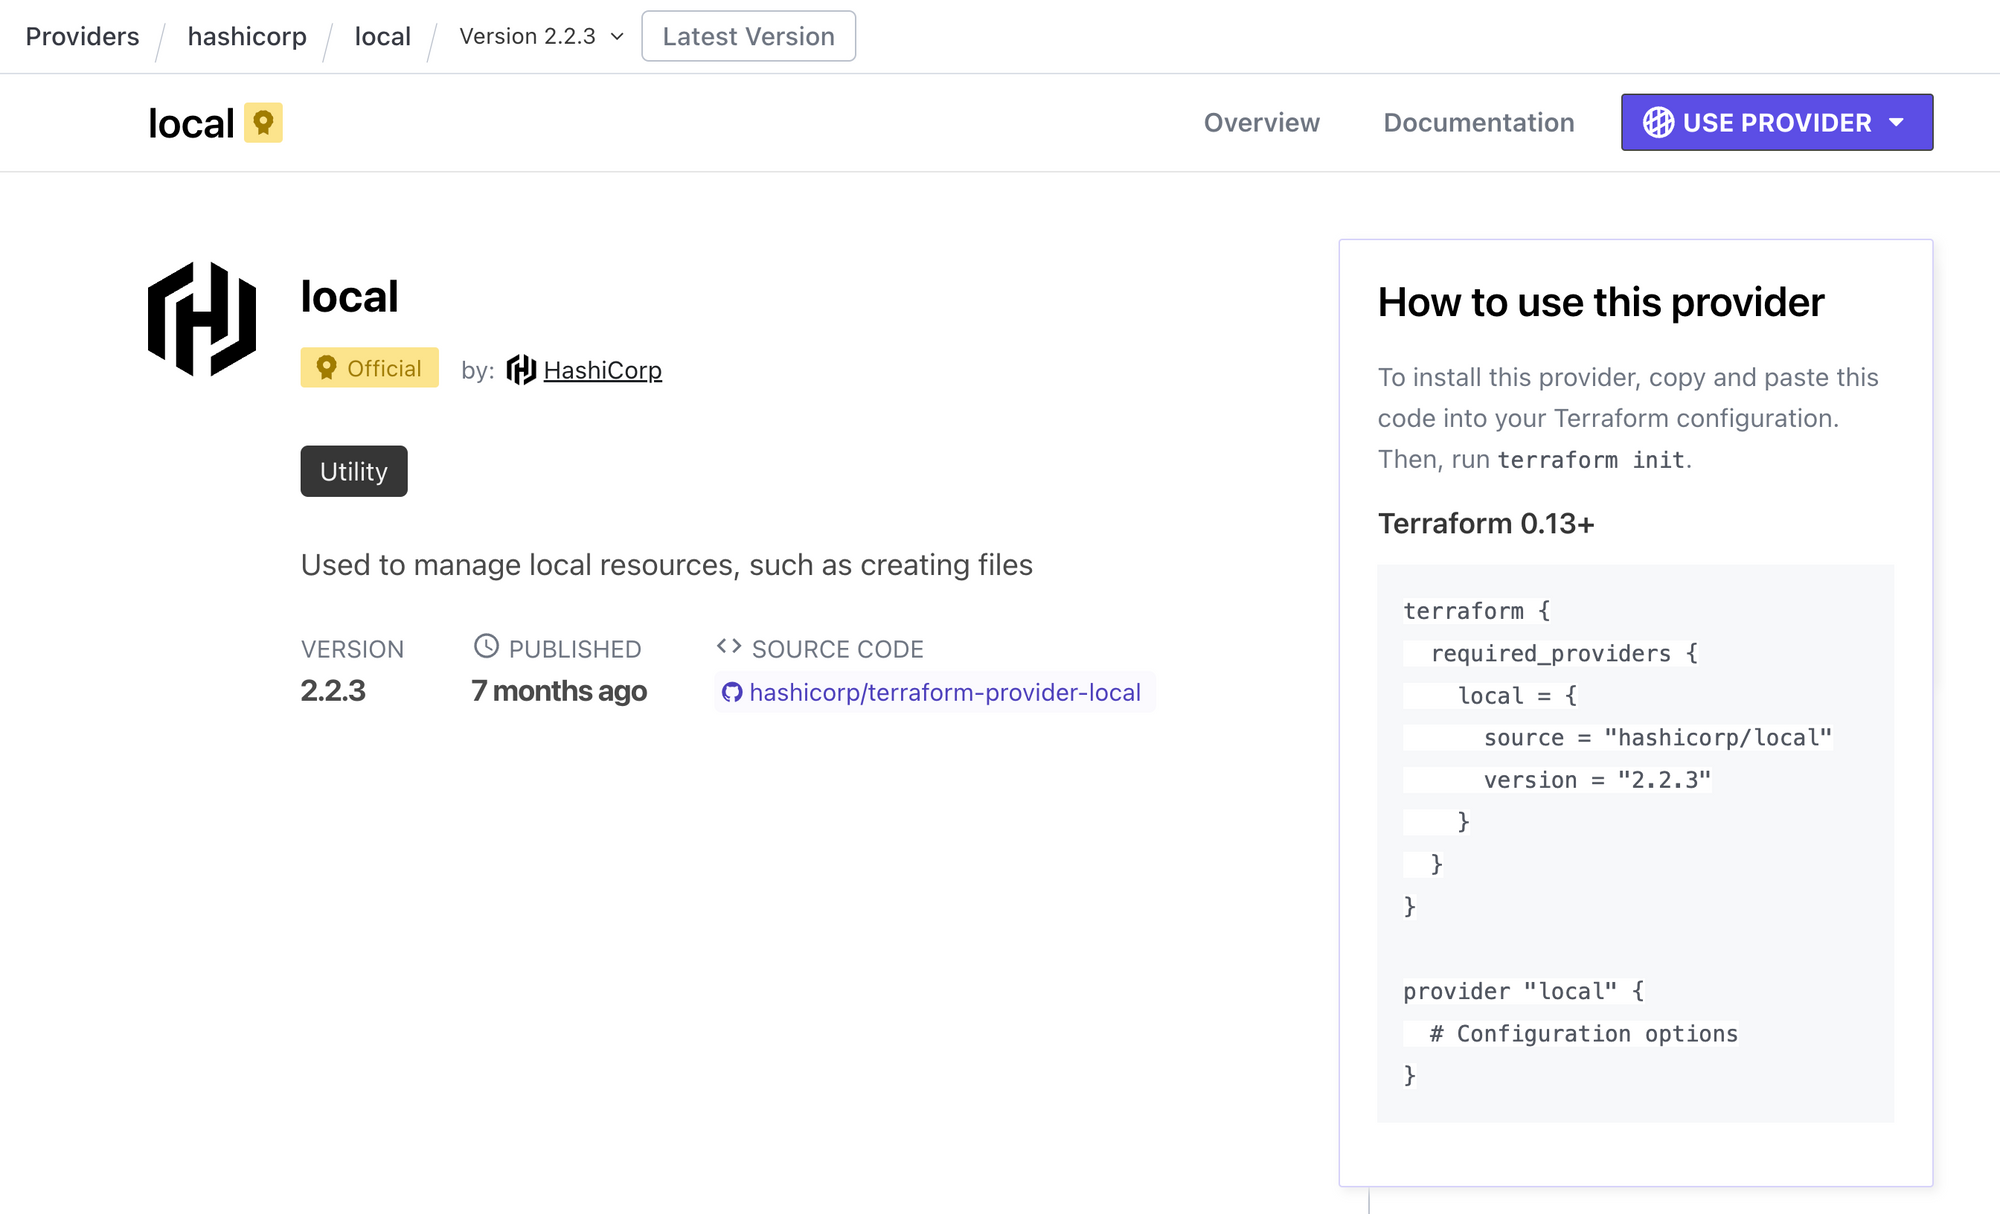Click the GitHub octocat icon
The width and height of the screenshot is (2000, 1214).
tap(732, 692)
